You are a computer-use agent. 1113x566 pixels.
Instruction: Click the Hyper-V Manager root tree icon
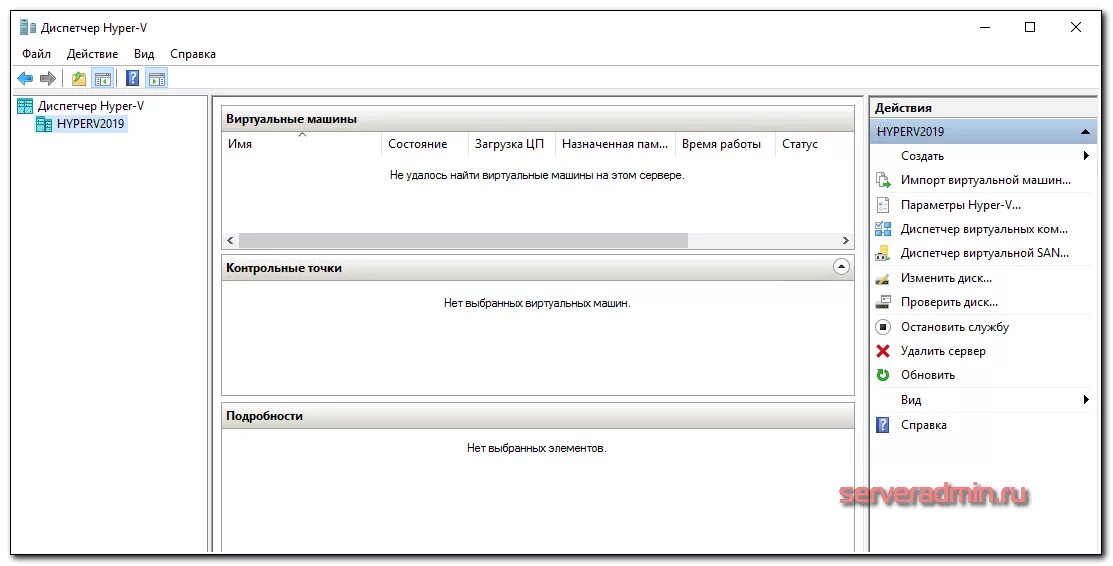pyautogui.click(x=25, y=106)
